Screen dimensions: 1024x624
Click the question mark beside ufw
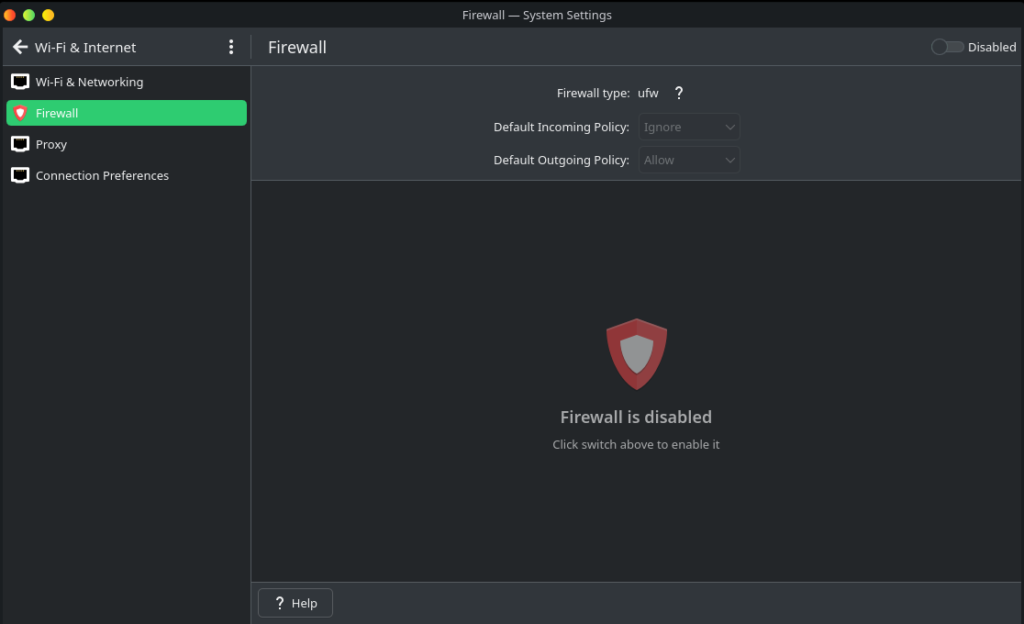pyautogui.click(x=679, y=93)
